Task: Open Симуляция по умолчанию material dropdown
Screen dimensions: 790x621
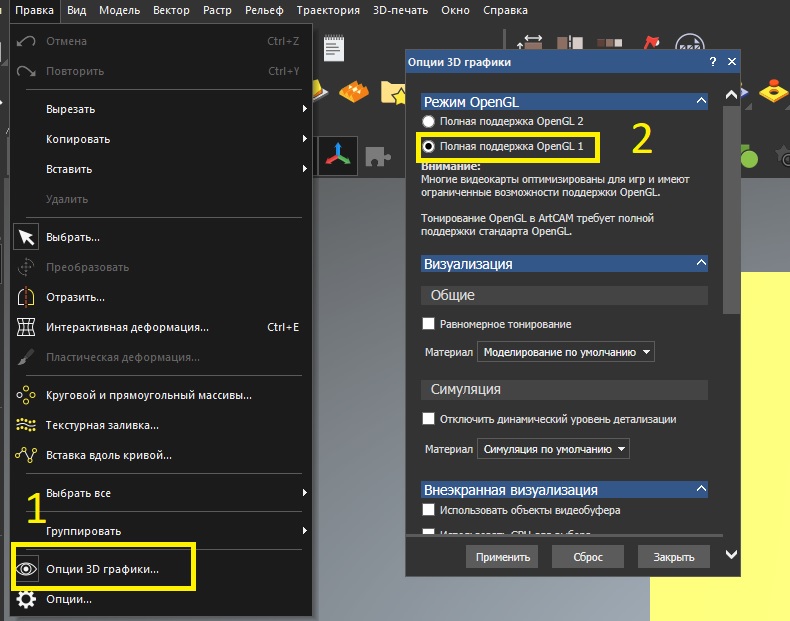Action: (553, 449)
